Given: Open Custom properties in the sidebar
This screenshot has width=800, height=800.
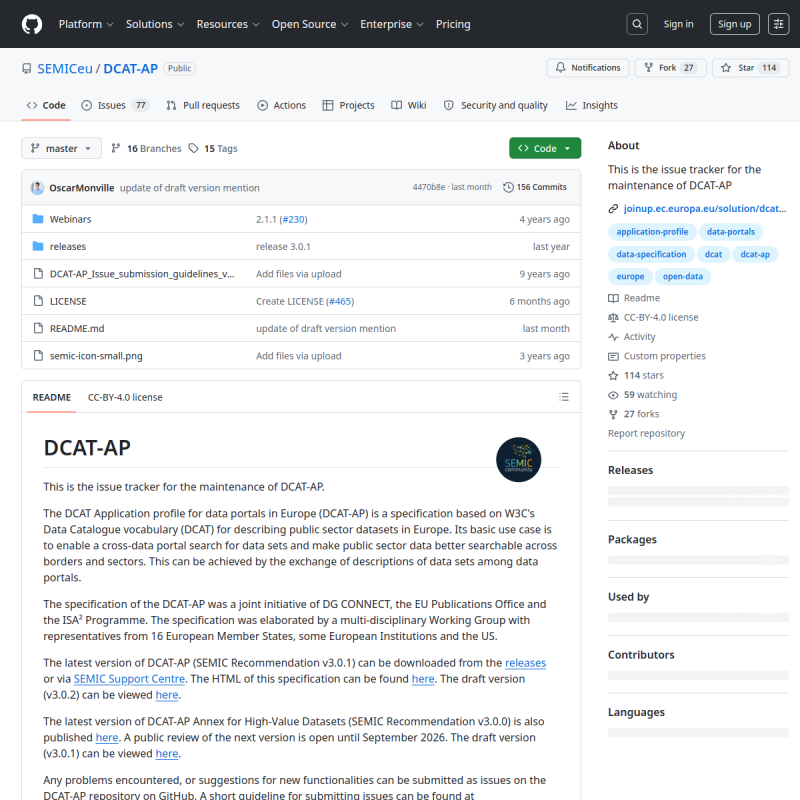Looking at the screenshot, I should click(x=657, y=356).
